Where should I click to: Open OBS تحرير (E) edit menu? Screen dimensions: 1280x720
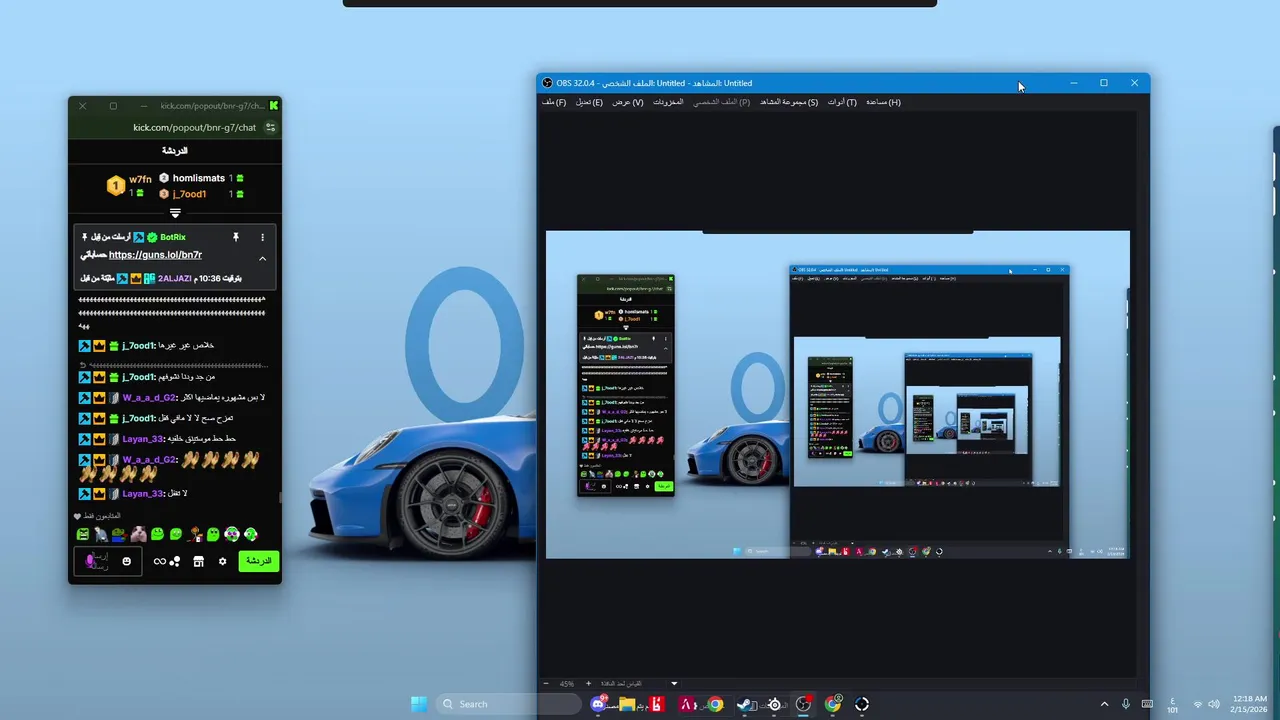pyautogui.click(x=589, y=102)
